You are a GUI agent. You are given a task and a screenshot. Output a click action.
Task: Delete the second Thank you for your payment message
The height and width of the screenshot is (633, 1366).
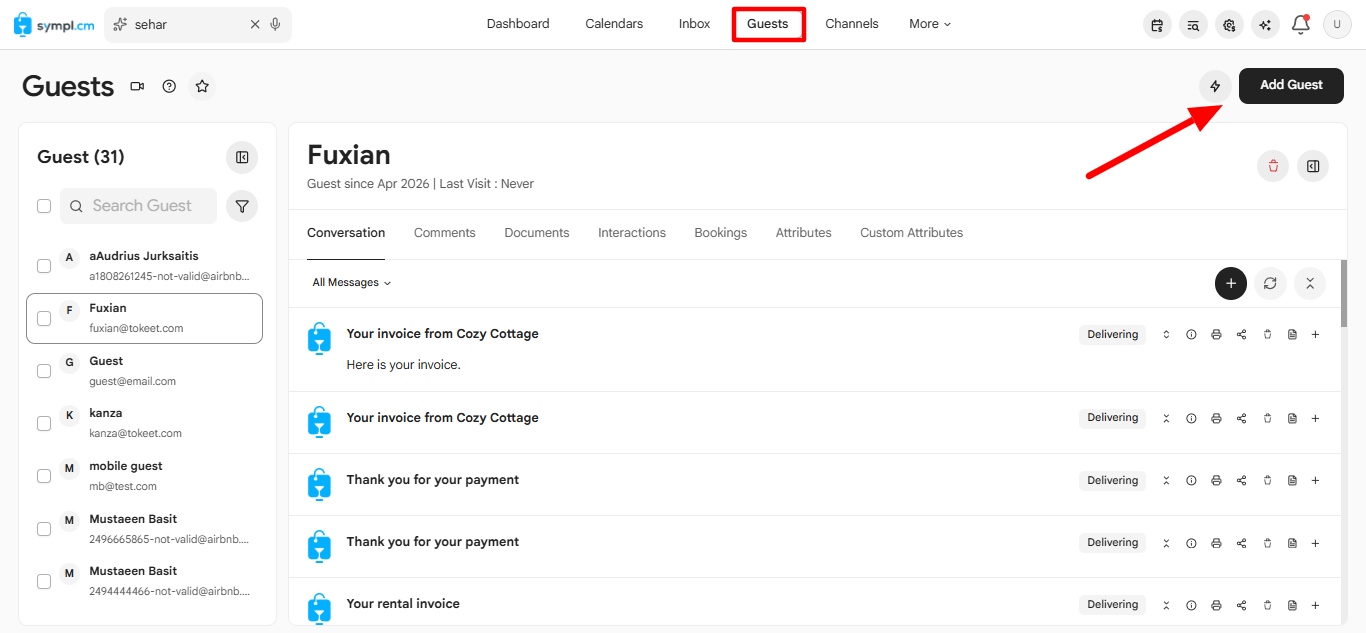1267,543
